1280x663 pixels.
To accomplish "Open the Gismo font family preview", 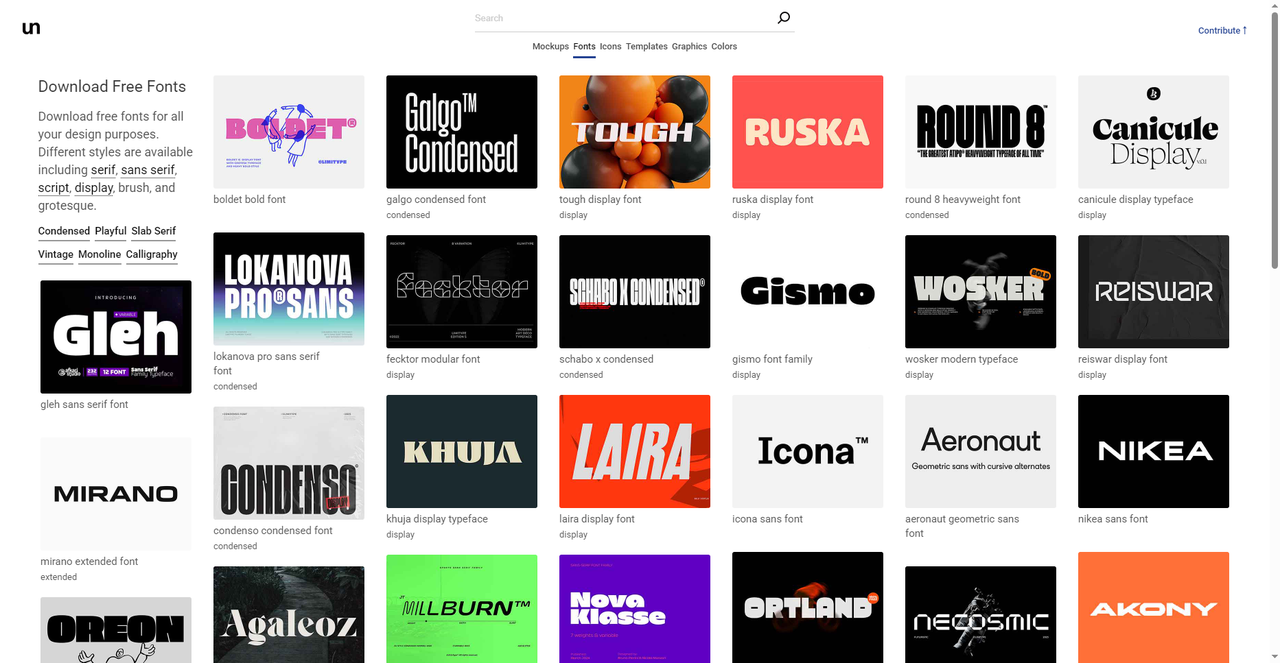I will click(x=807, y=292).
